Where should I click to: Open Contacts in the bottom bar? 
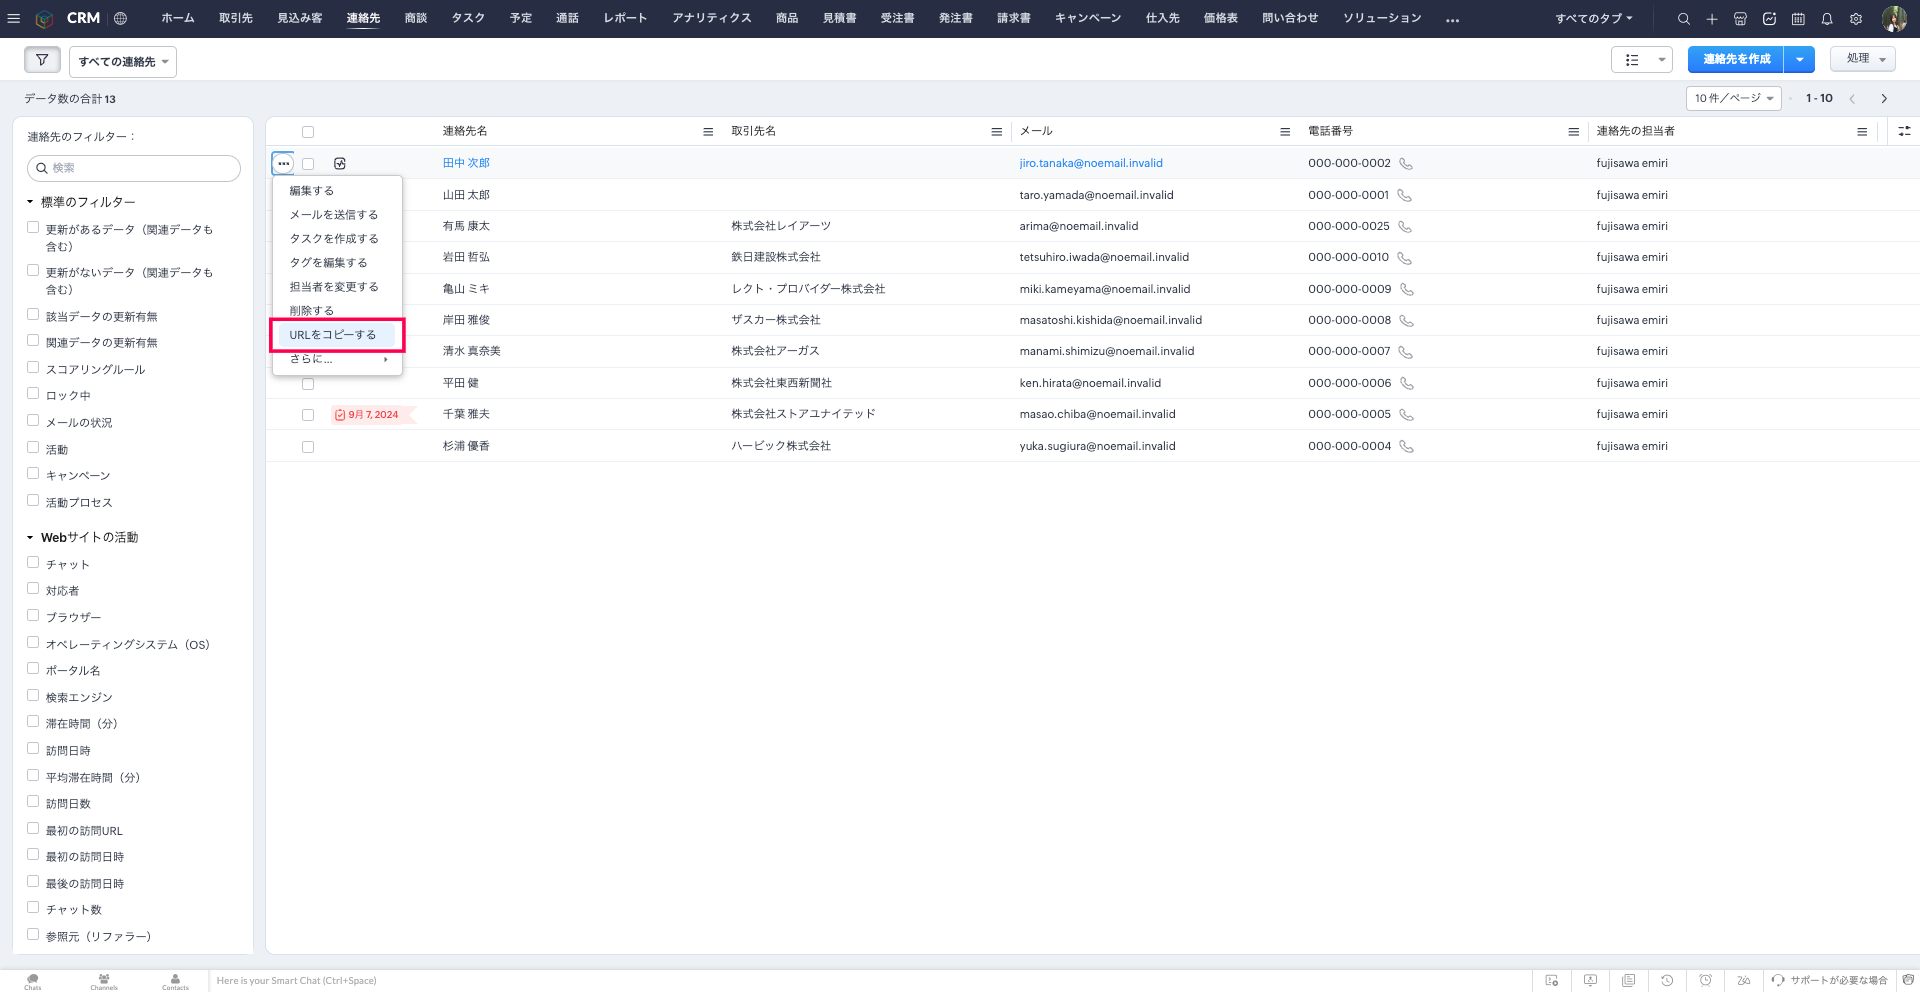click(175, 981)
